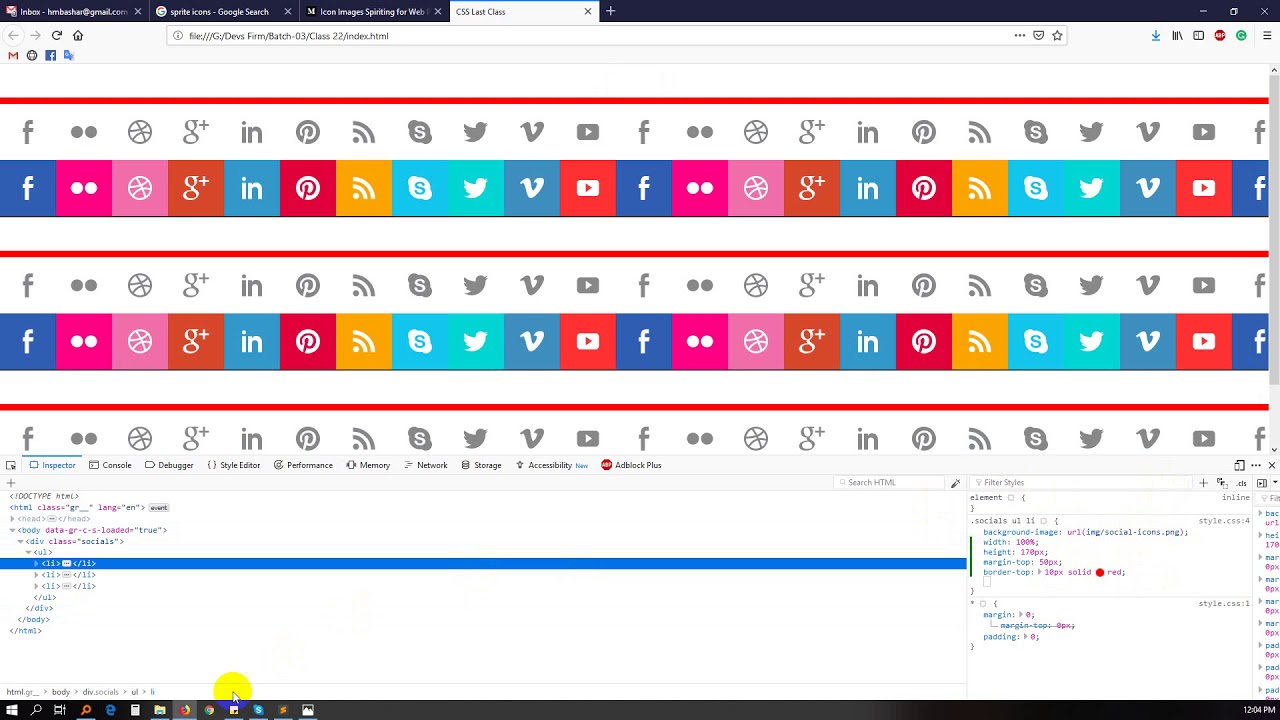Toggle Responsive Design Mode in DevTools
1280x720 pixels.
[1239, 465]
